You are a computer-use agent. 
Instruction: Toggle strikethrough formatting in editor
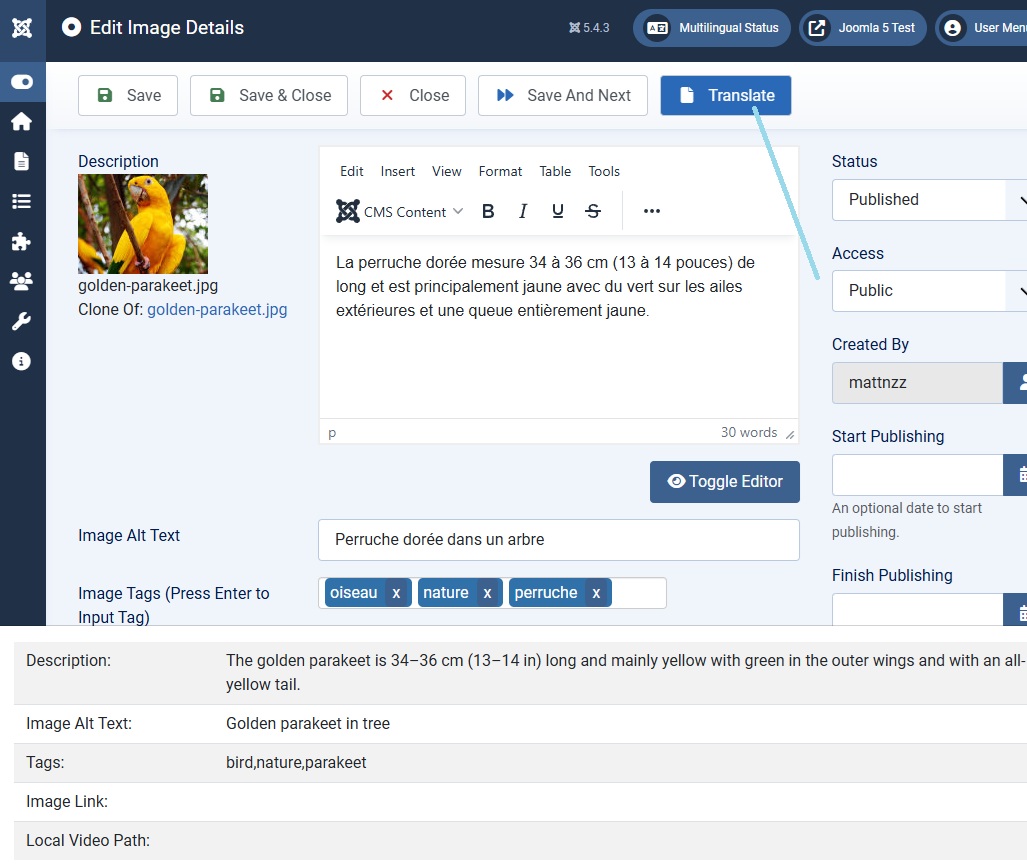click(593, 211)
